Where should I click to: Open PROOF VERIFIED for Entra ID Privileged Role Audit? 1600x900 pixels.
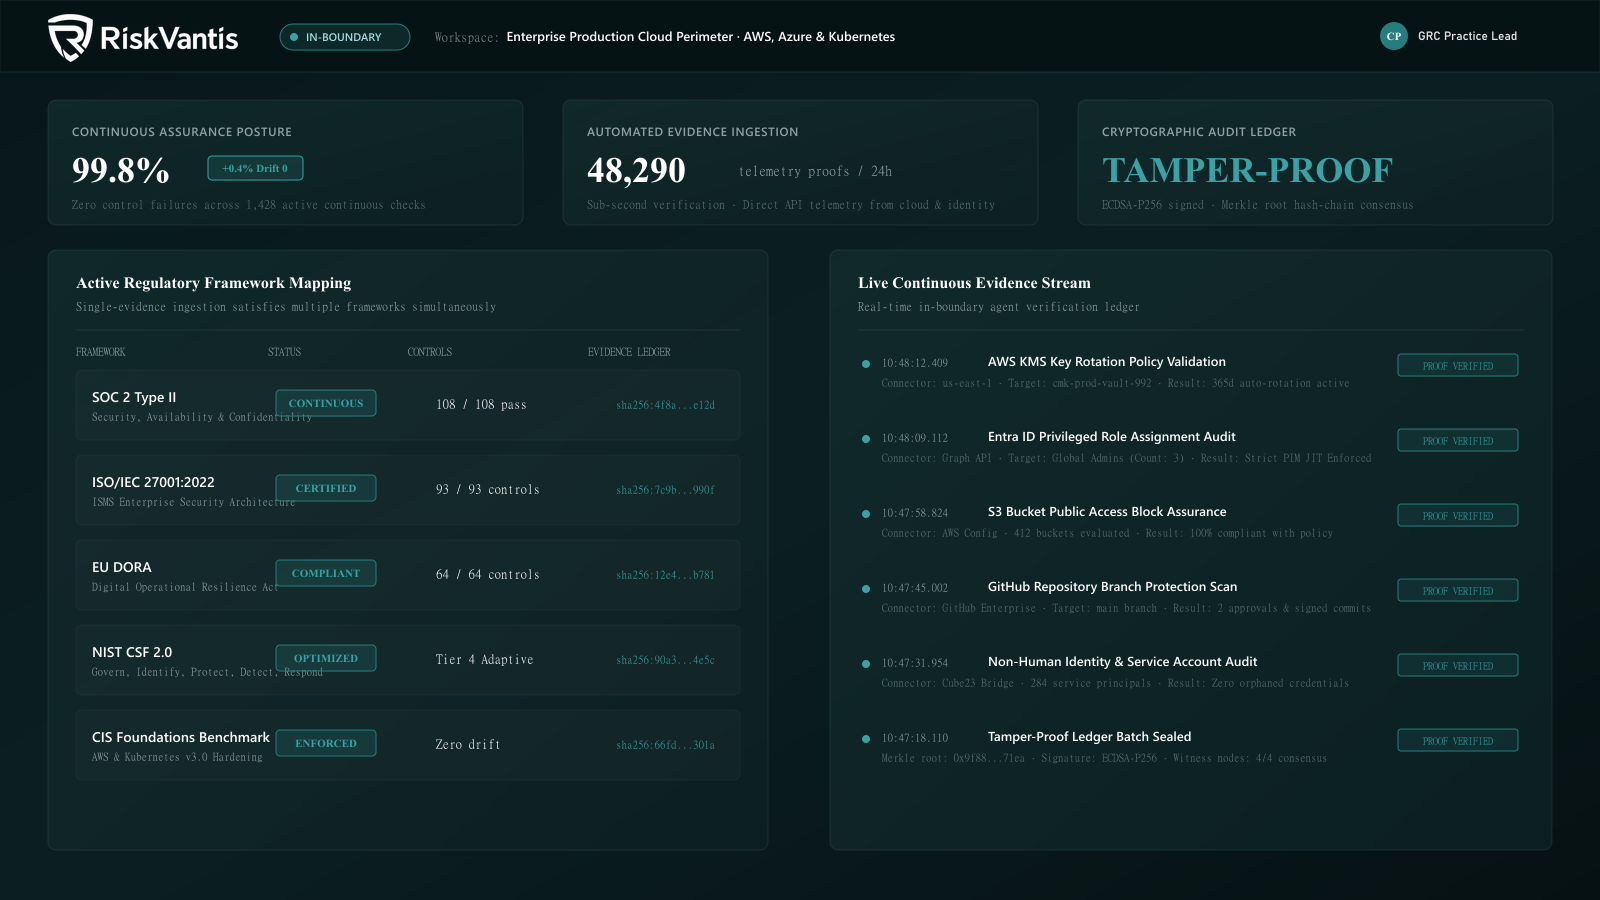coord(1458,441)
